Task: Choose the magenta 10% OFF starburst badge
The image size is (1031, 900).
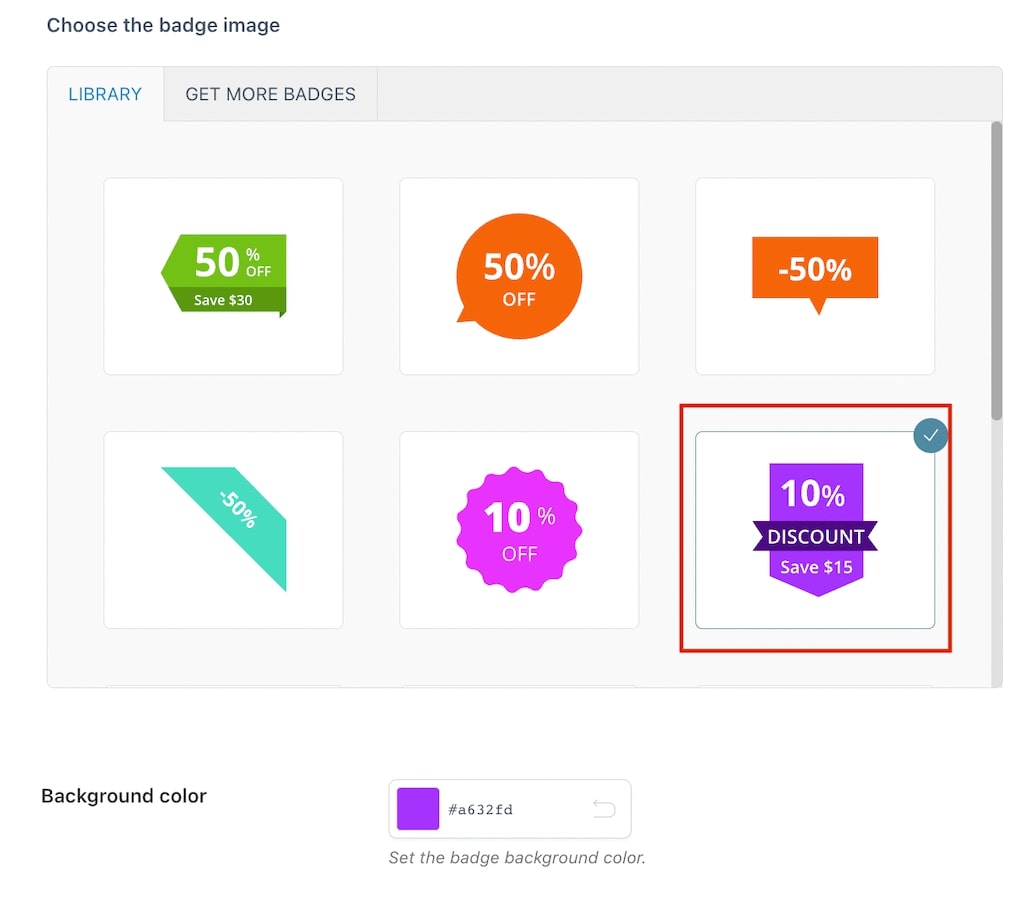Action: (519, 530)
